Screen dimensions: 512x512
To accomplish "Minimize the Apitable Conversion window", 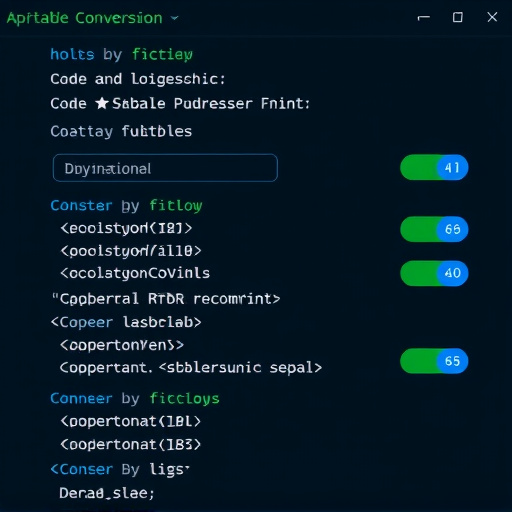I will point(424,17).
